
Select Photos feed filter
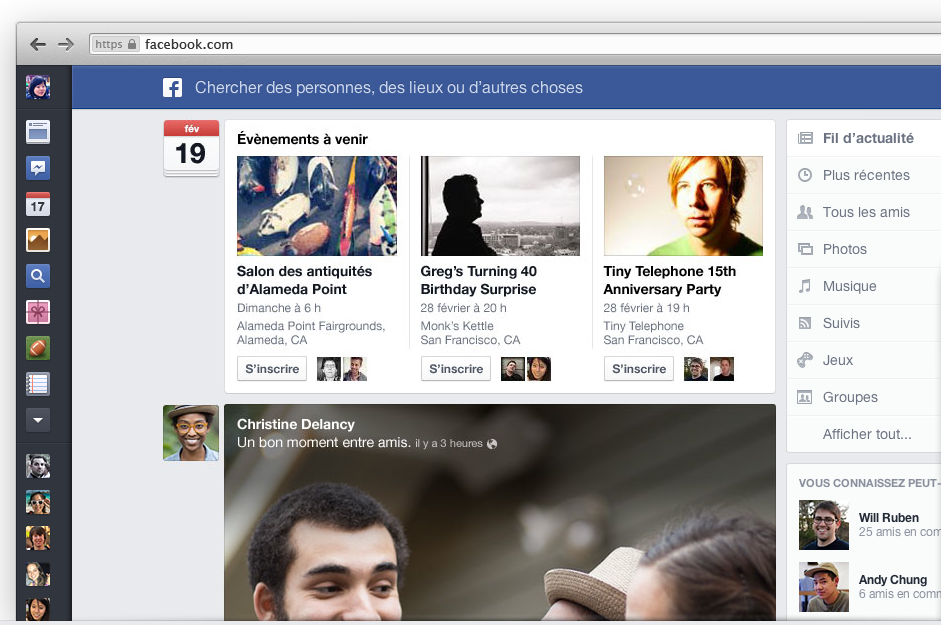[x=844, y=249]
